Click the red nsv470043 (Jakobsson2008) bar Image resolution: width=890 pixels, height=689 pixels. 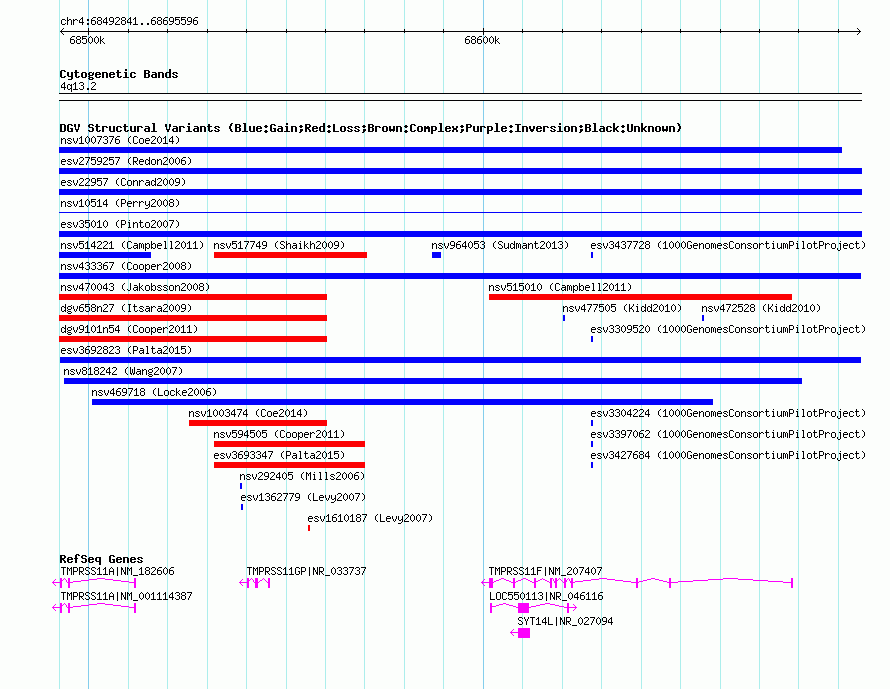pos(193,297)
